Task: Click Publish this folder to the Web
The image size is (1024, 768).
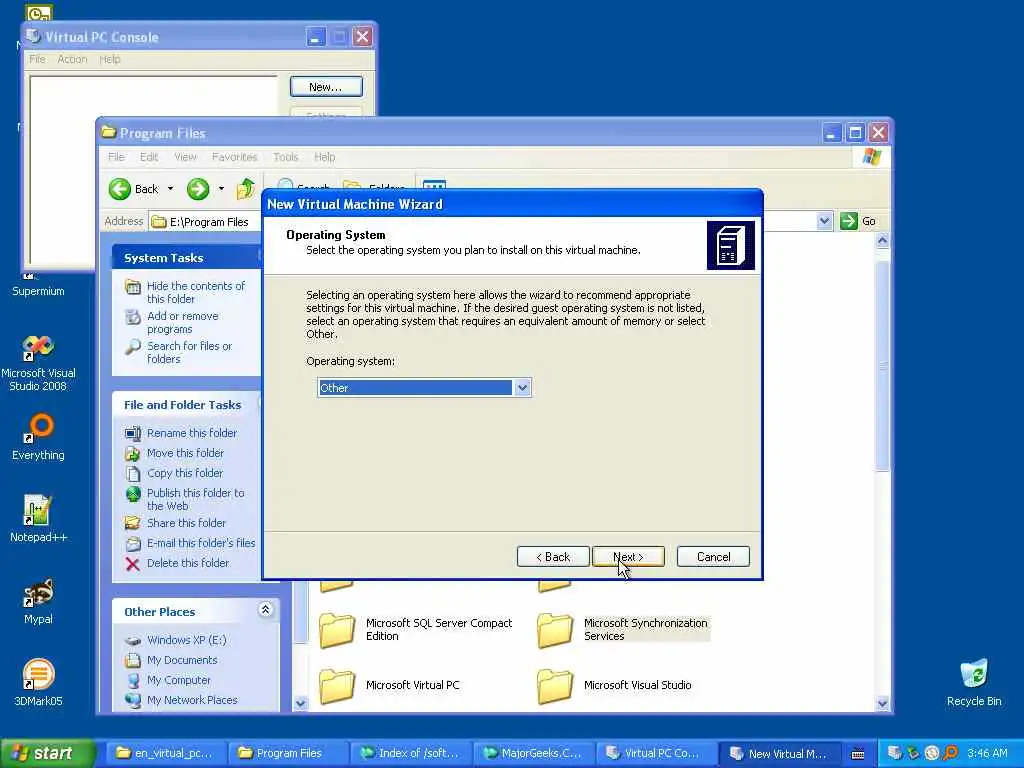Action: pyautogui.click(x=195, y=500)
